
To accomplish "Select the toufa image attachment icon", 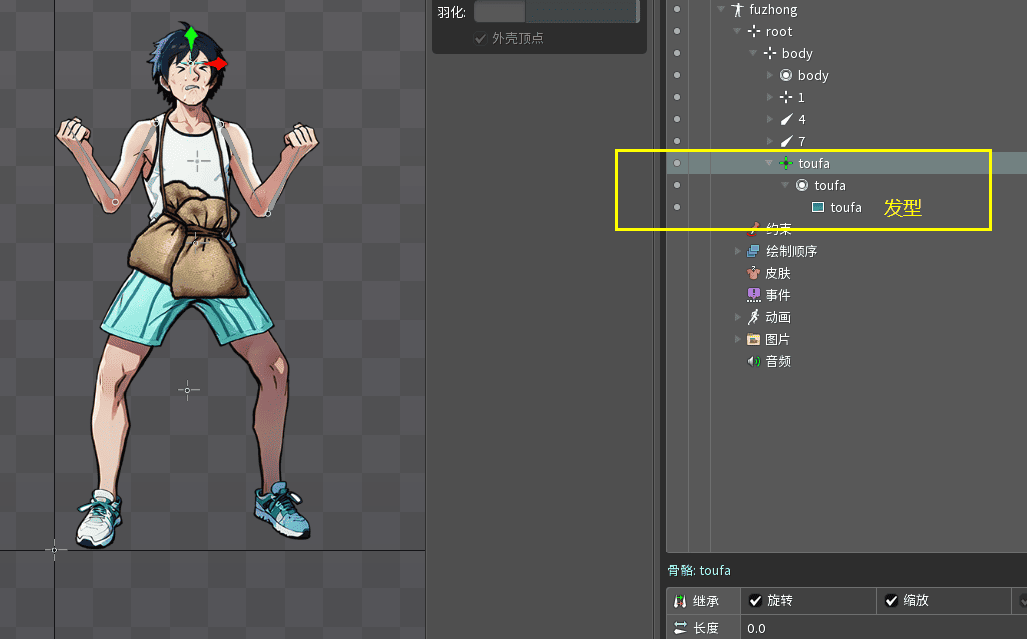I will tap(818, 207).
